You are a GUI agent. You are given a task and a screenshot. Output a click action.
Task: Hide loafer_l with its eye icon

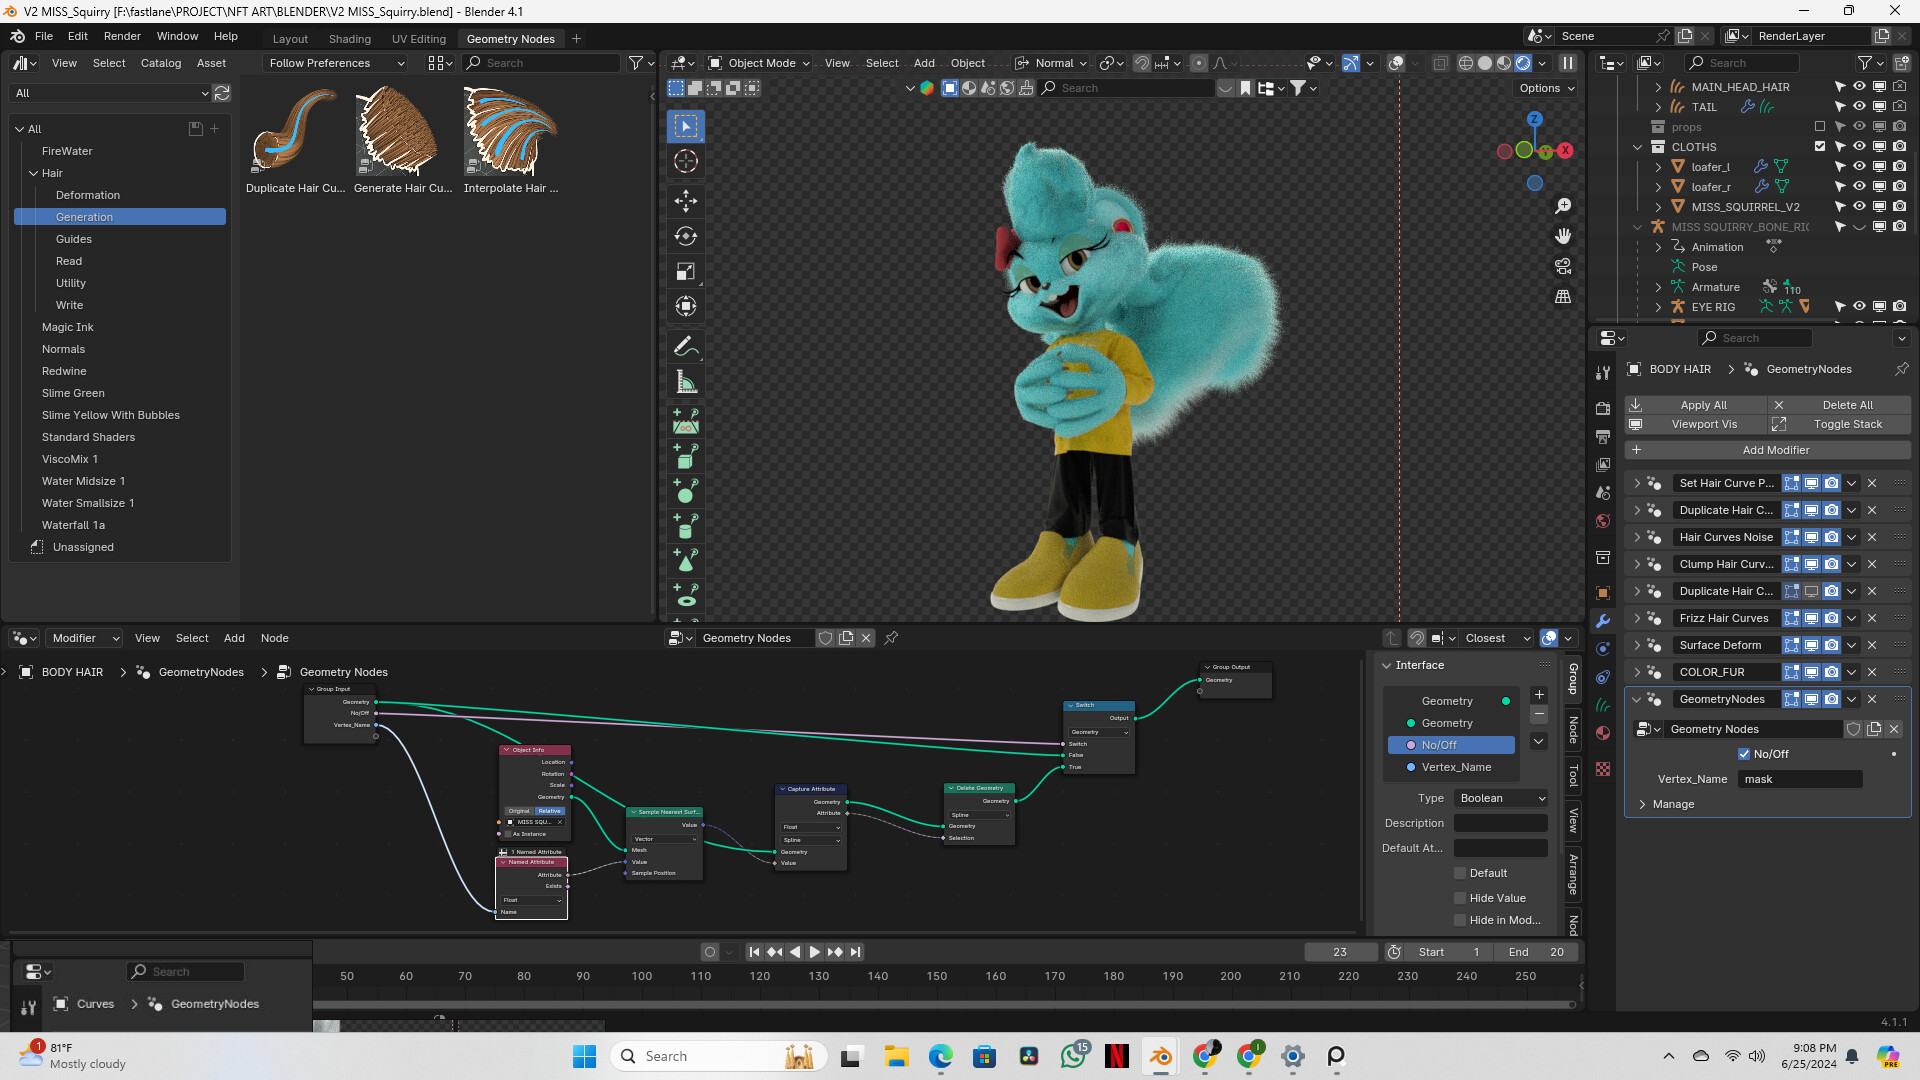tap(1859, 167)
